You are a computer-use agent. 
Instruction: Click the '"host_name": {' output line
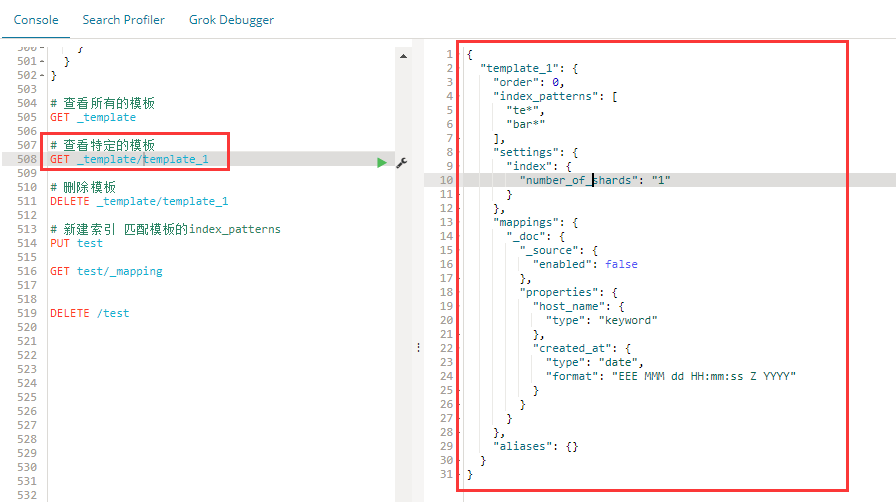pos(578,306)
